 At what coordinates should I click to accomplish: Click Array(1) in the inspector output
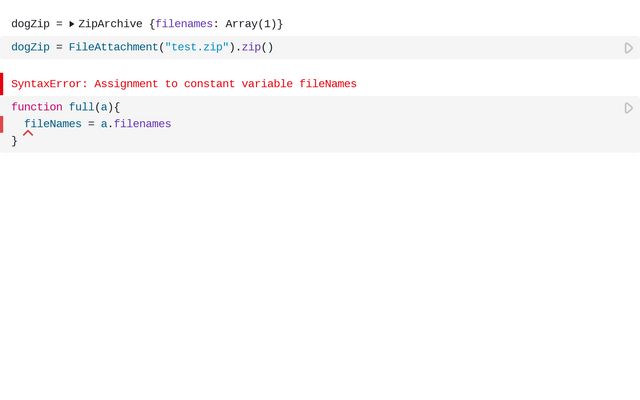click(x=250, y=24)
